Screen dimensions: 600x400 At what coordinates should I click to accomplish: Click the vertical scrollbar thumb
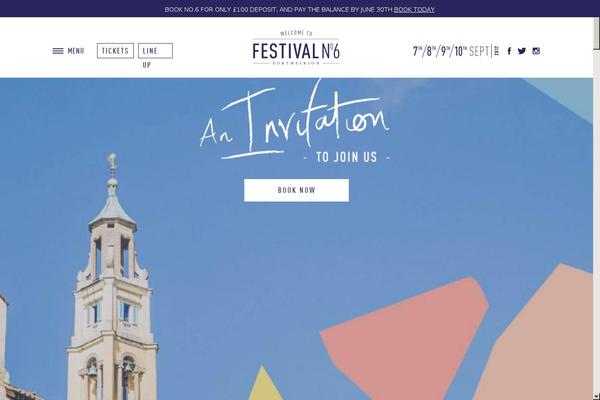point(596,33)
